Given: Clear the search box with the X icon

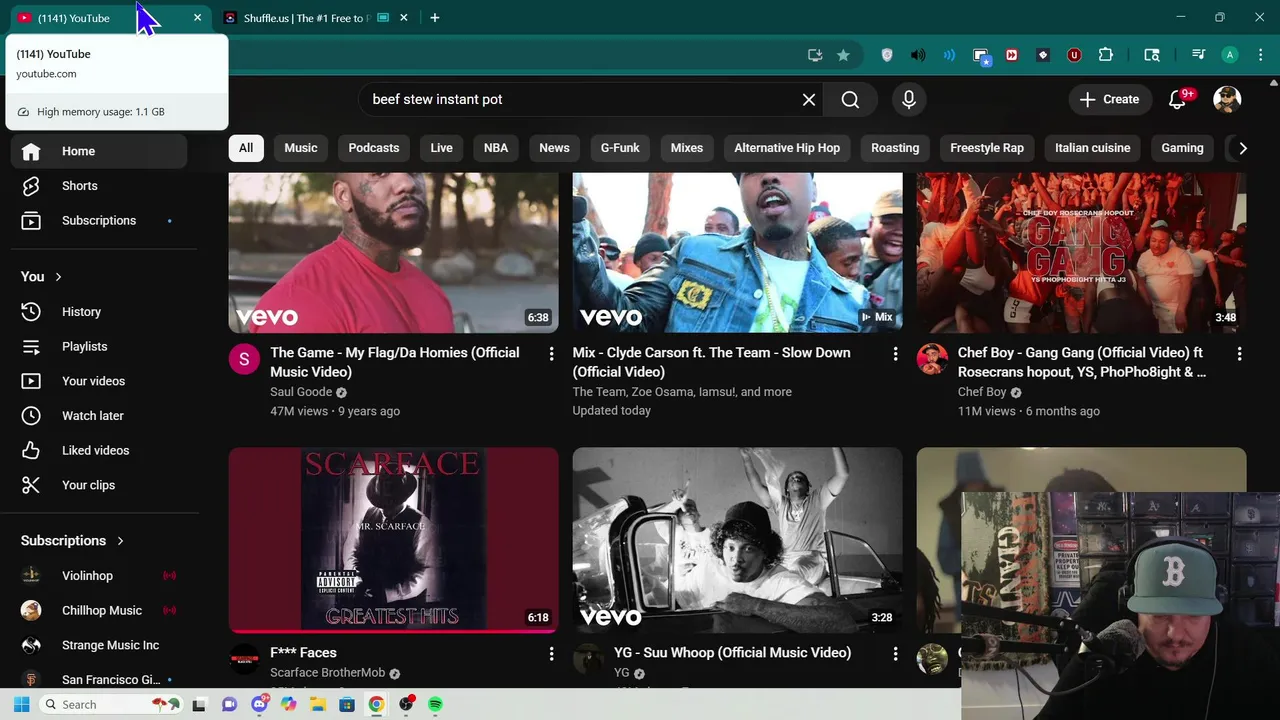Looking at the screenshot, I should point(809,99).
